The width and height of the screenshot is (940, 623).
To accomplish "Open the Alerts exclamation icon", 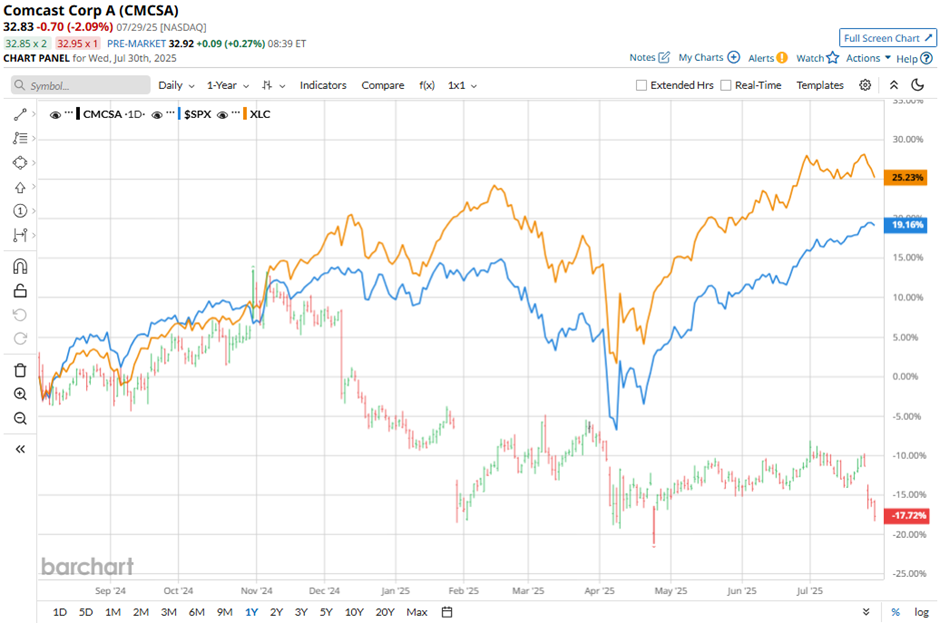I will 782,58.
